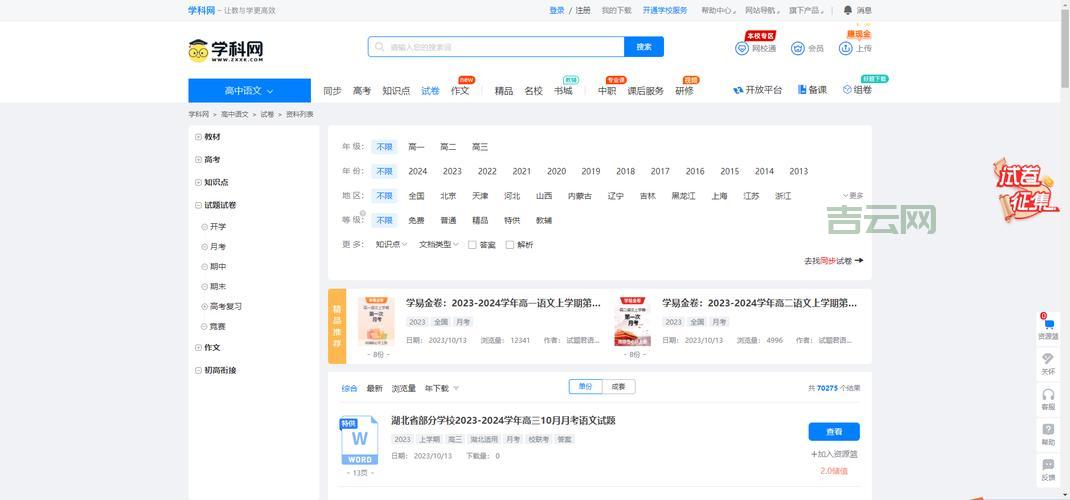Sort results by 浏览量
Viewport: 1070px width, 500px height.
403,388
